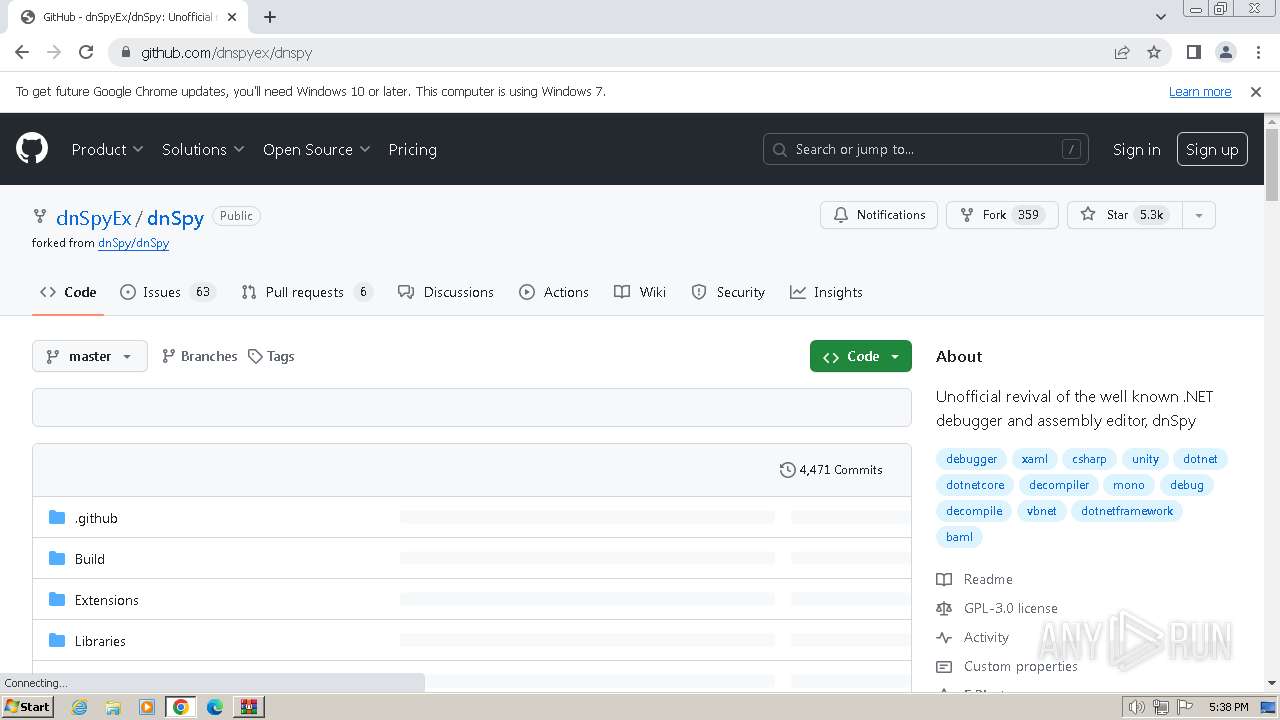
Task: Switch to the Actions tab
Action: 554,292
